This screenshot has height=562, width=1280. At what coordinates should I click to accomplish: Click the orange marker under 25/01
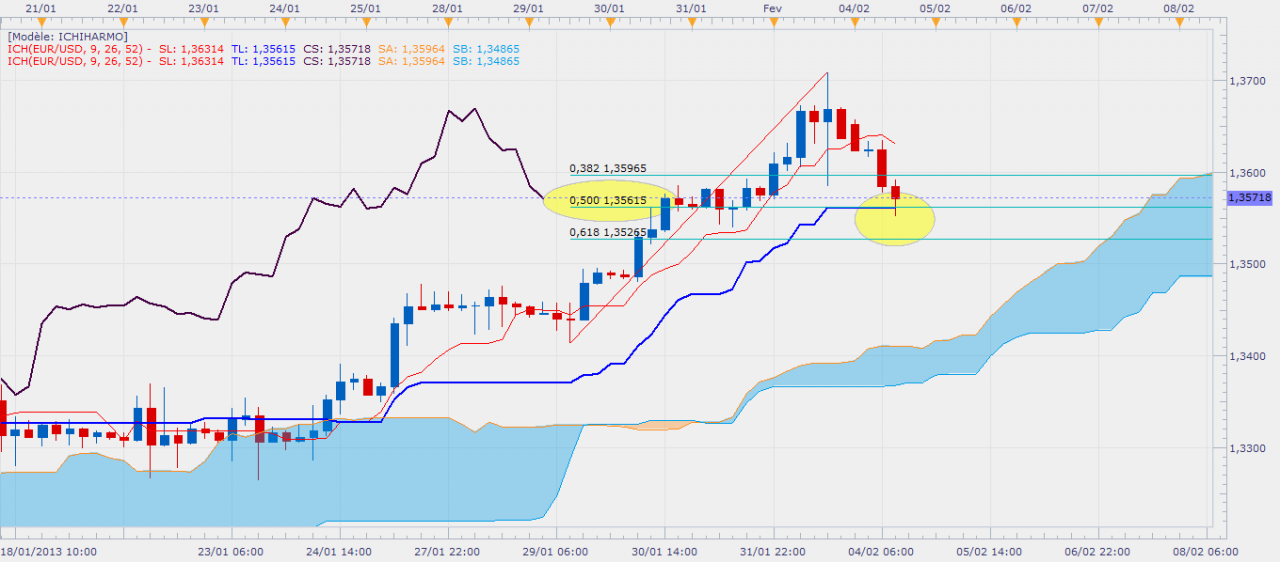pos(365,20)
